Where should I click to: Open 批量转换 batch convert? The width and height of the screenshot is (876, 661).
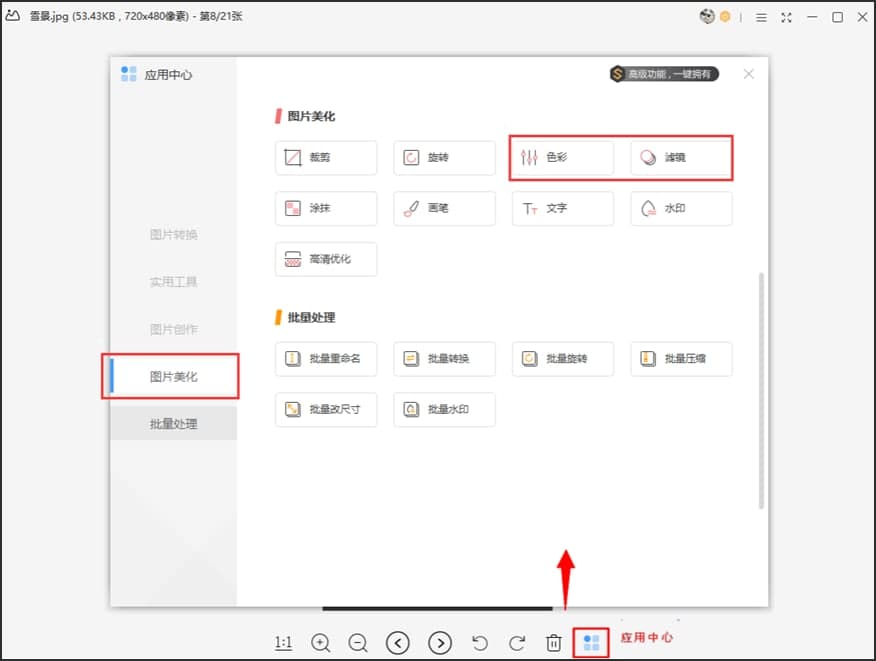(444, 359)
